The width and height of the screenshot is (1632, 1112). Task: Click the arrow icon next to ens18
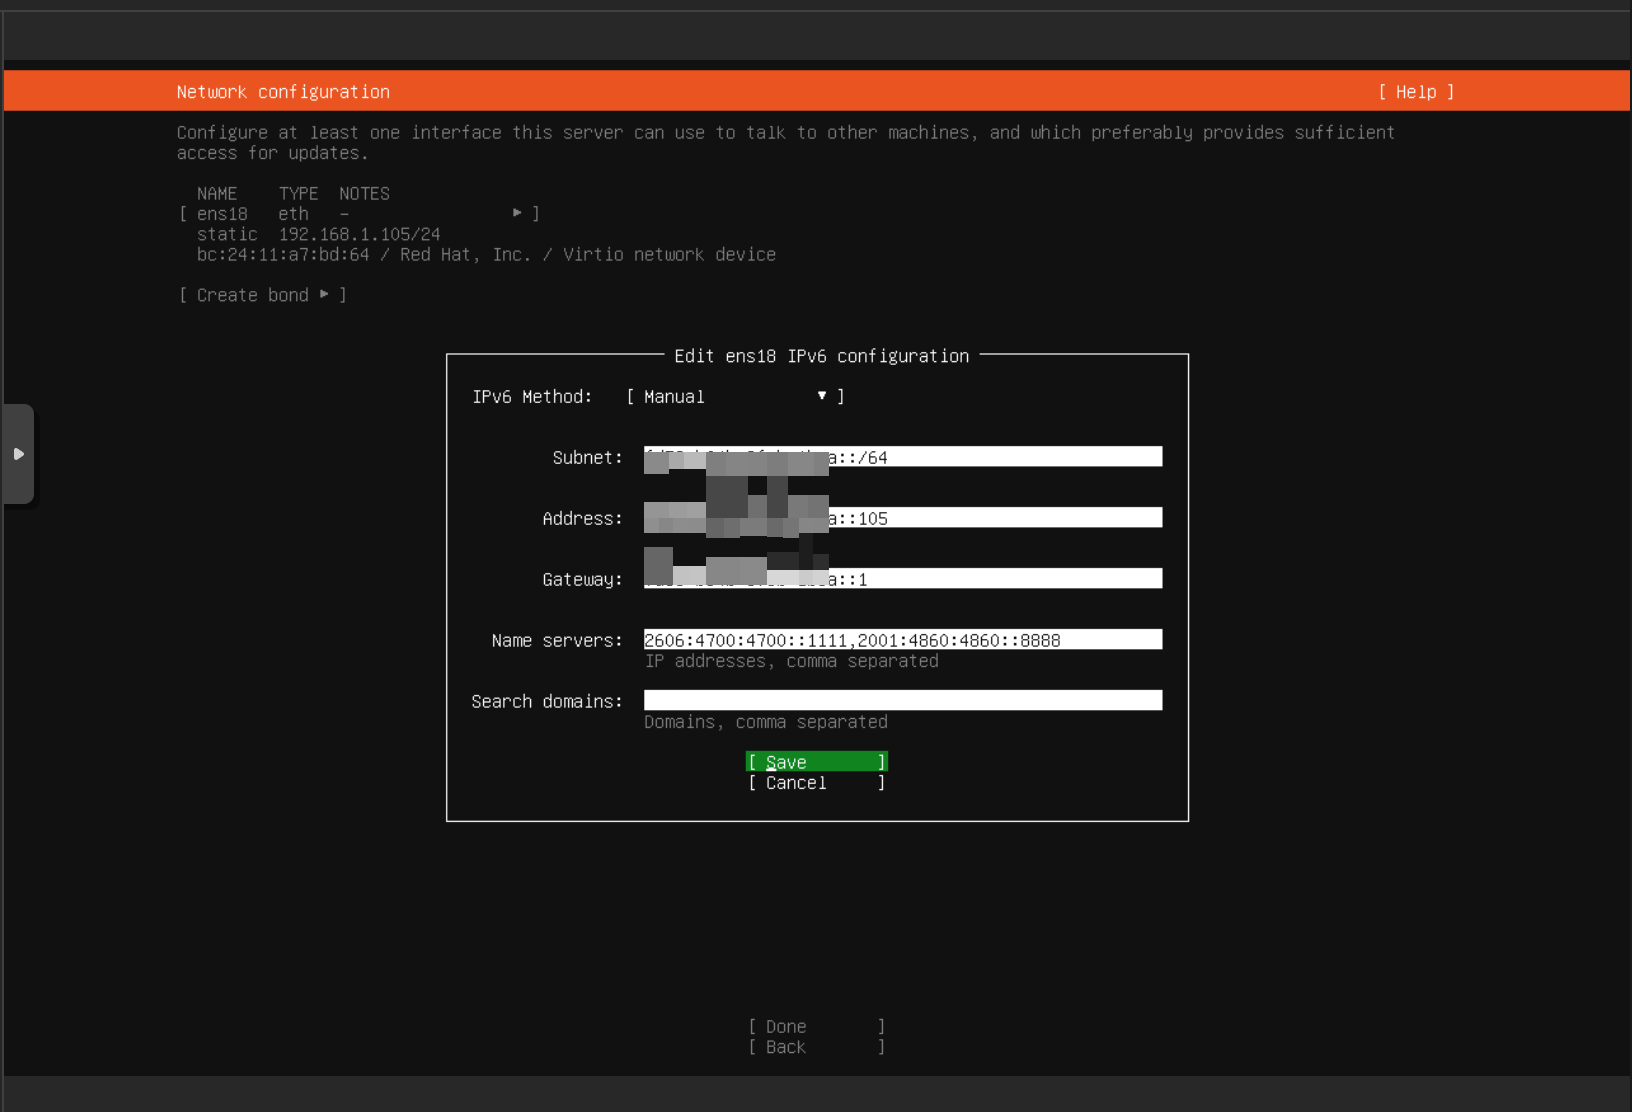coord(517,213)
